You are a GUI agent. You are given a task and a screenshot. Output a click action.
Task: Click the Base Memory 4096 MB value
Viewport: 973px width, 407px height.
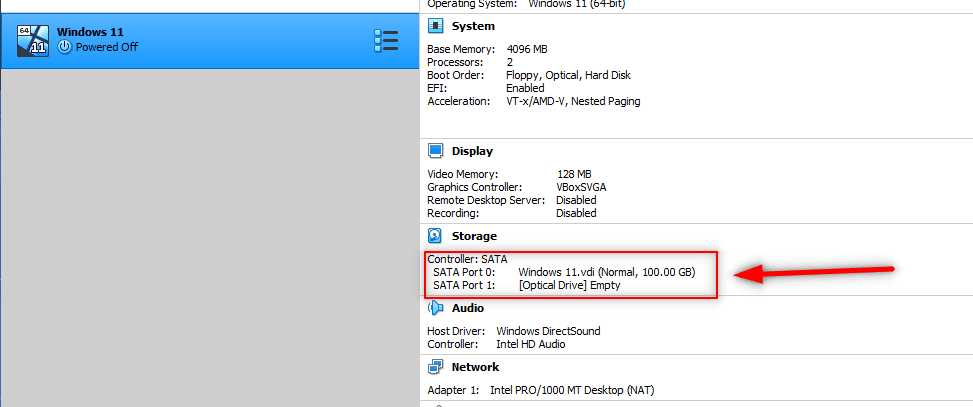(527, 49)
